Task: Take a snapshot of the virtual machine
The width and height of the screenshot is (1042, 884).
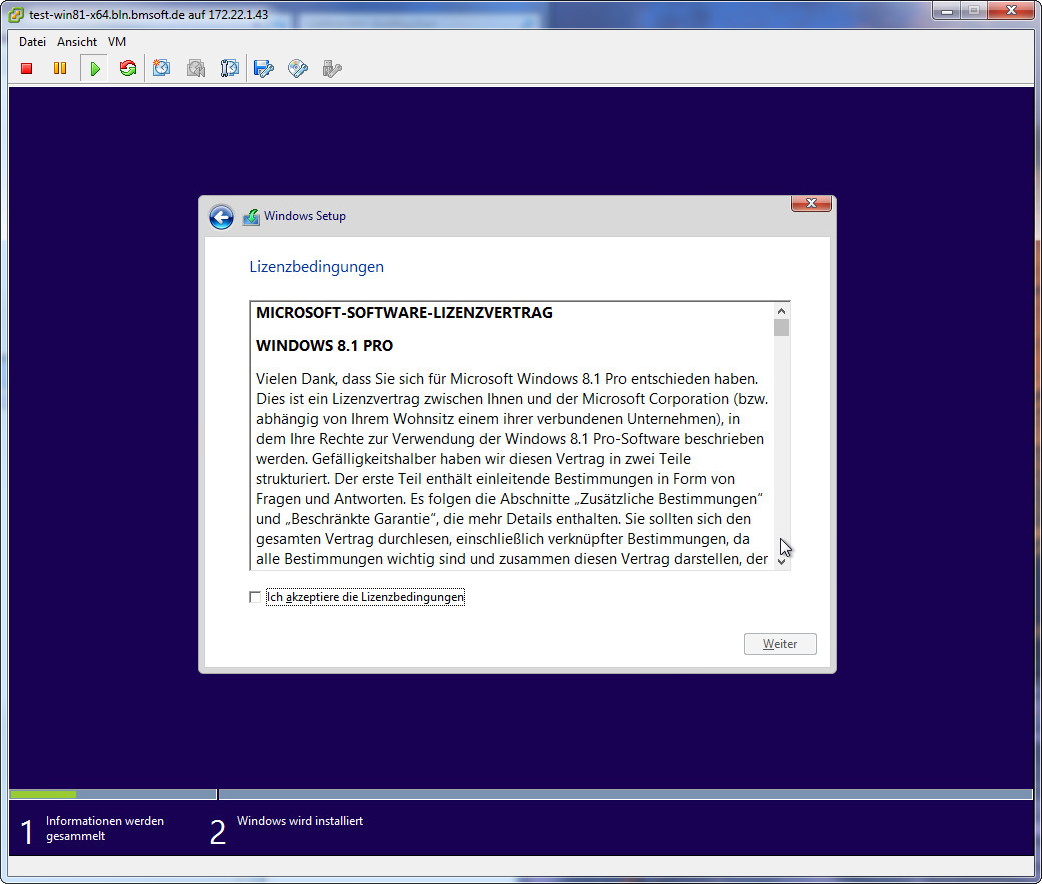Action: pyautogui.click(x=161, y=68)
